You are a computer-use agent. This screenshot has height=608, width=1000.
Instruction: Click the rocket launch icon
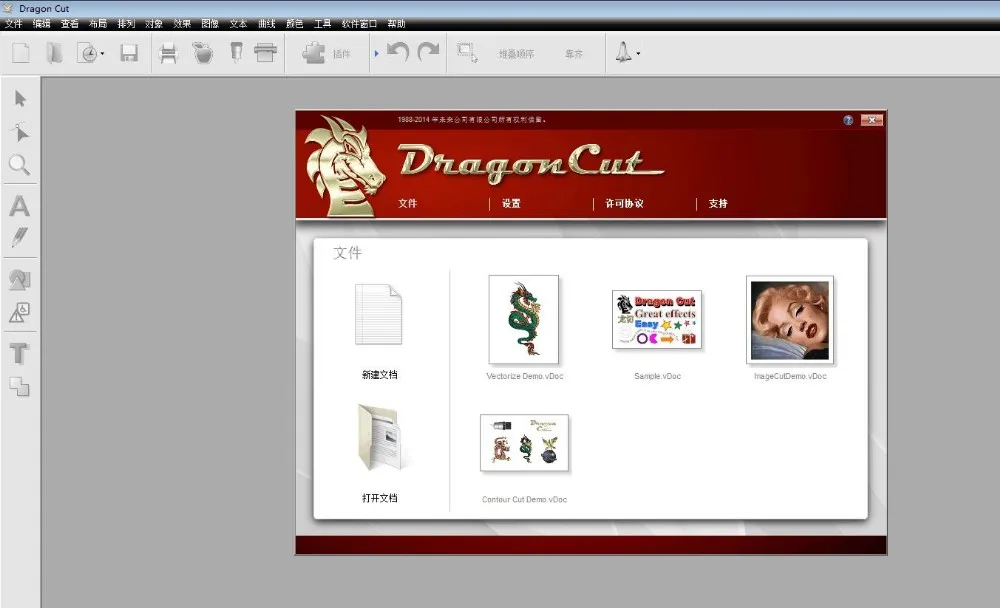tap(624, 52)
